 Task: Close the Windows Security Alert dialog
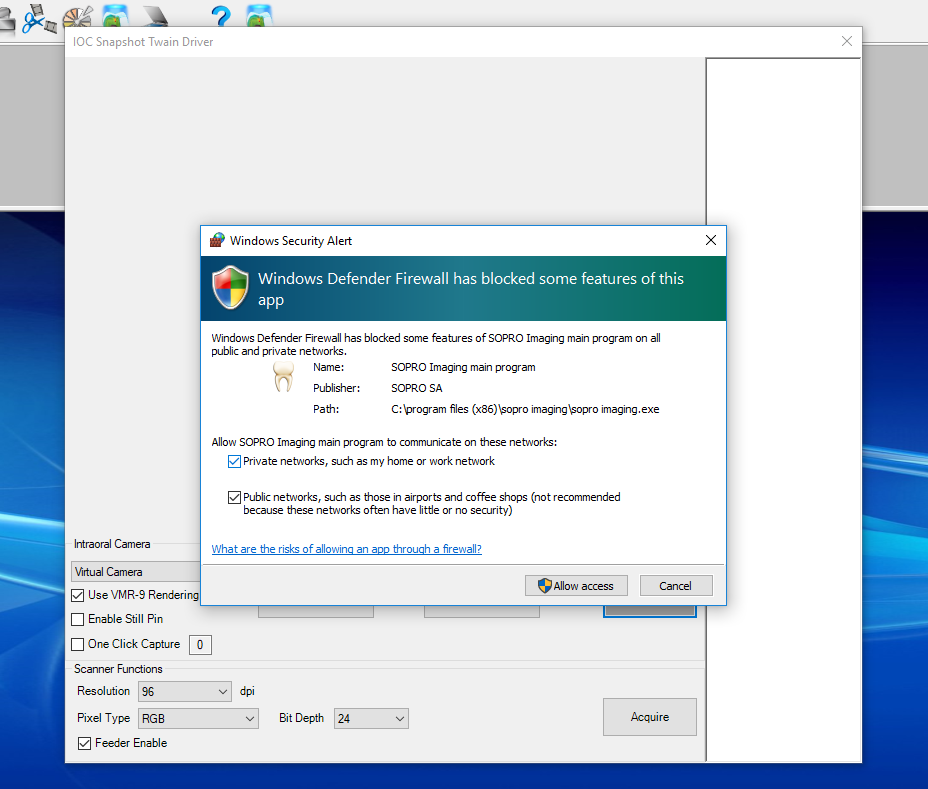click(711, 240)
